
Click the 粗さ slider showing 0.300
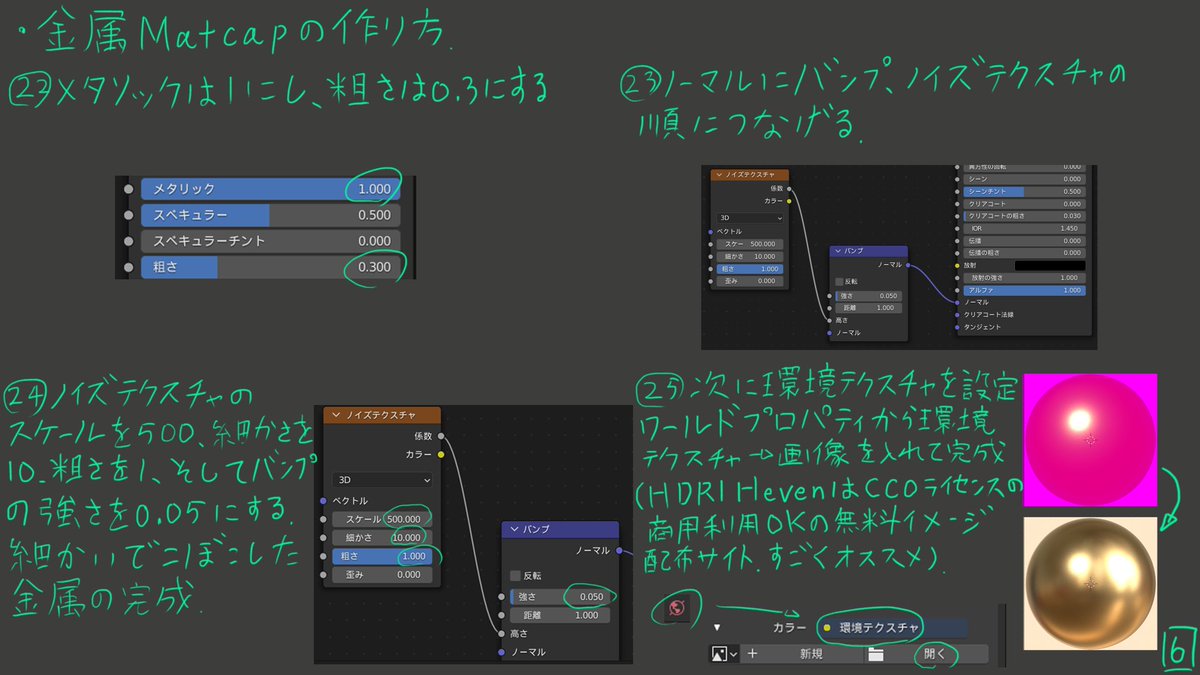point(271,267)
